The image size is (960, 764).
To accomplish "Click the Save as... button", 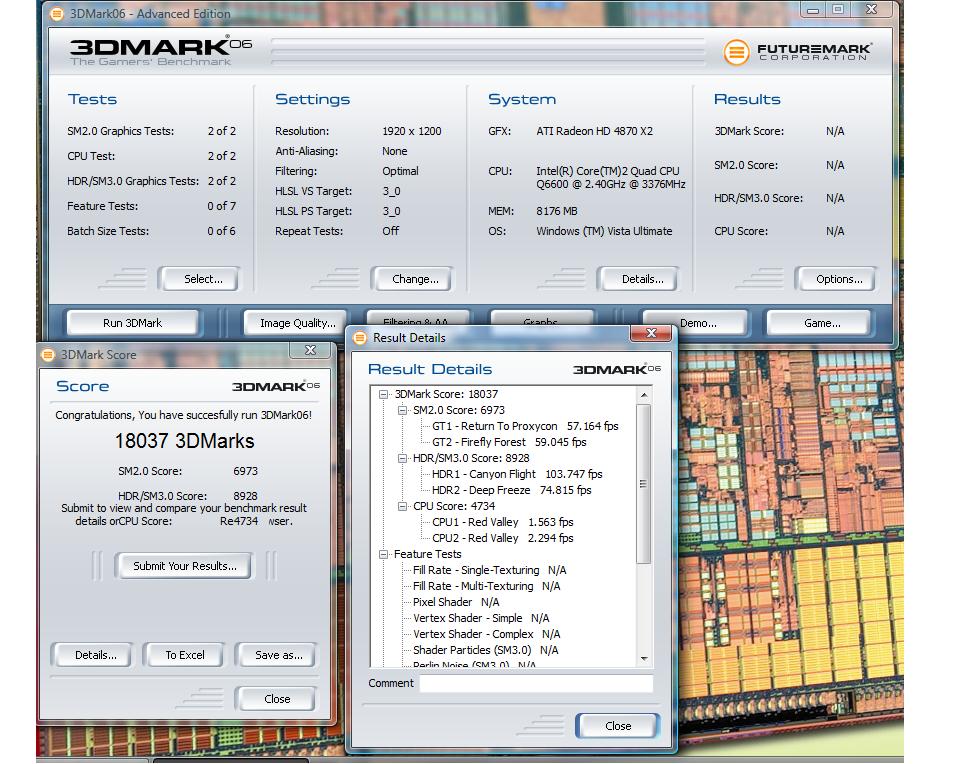I will [278, 654].
